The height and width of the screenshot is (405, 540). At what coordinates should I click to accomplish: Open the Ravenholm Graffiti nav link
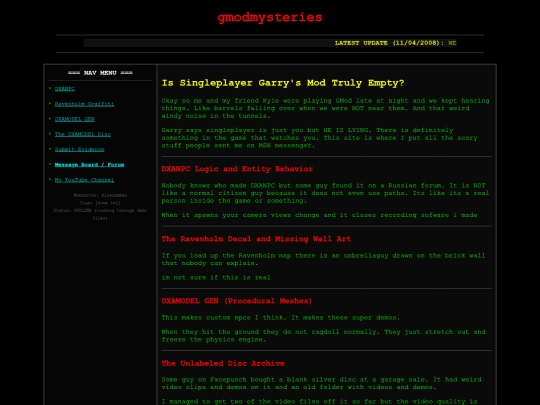pyautogui.click(x=84, y=104)
